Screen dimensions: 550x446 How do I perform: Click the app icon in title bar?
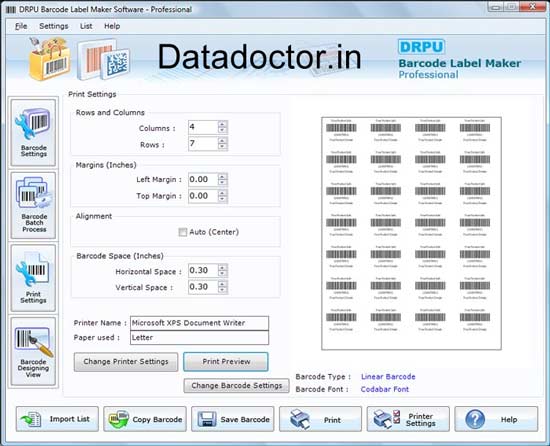[x=11, y=9]
